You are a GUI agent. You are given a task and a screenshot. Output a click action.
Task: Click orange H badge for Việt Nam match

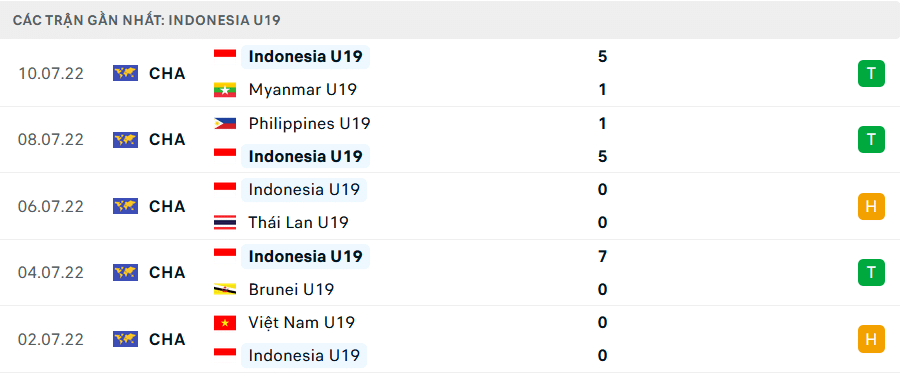tap(871, 339)
